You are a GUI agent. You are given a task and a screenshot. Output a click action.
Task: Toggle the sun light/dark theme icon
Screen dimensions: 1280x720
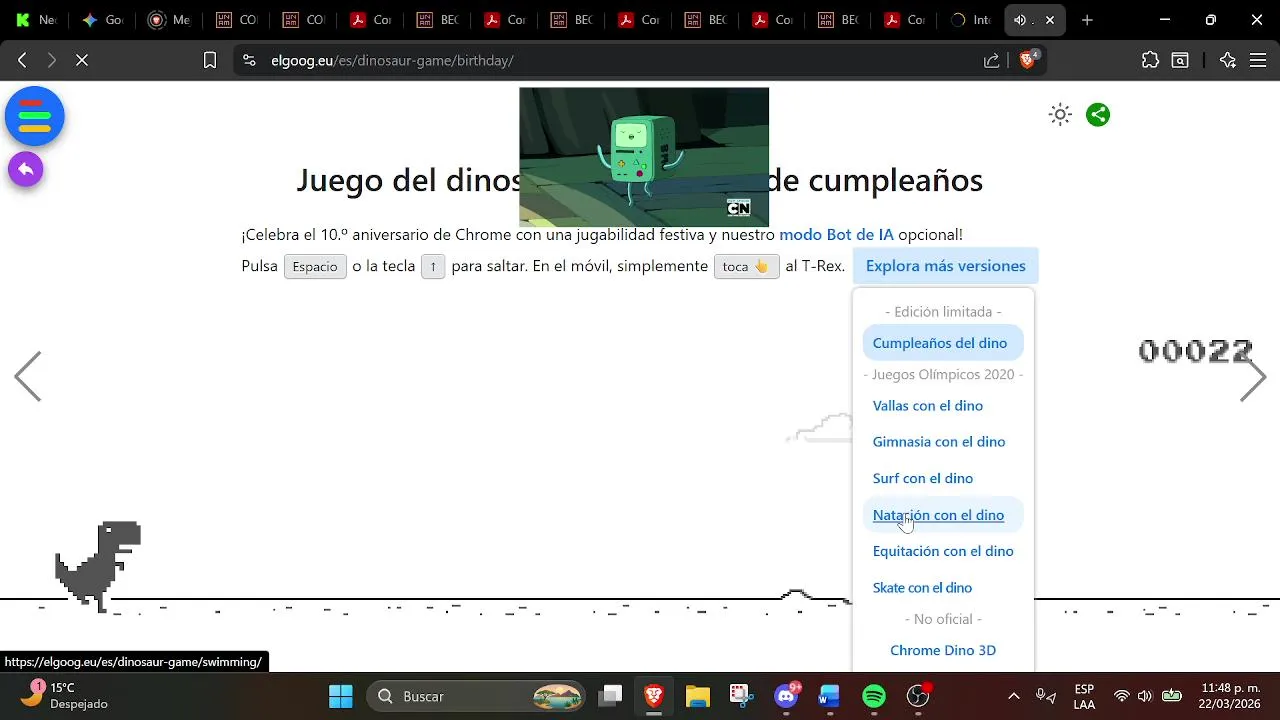pos(1060,114)
